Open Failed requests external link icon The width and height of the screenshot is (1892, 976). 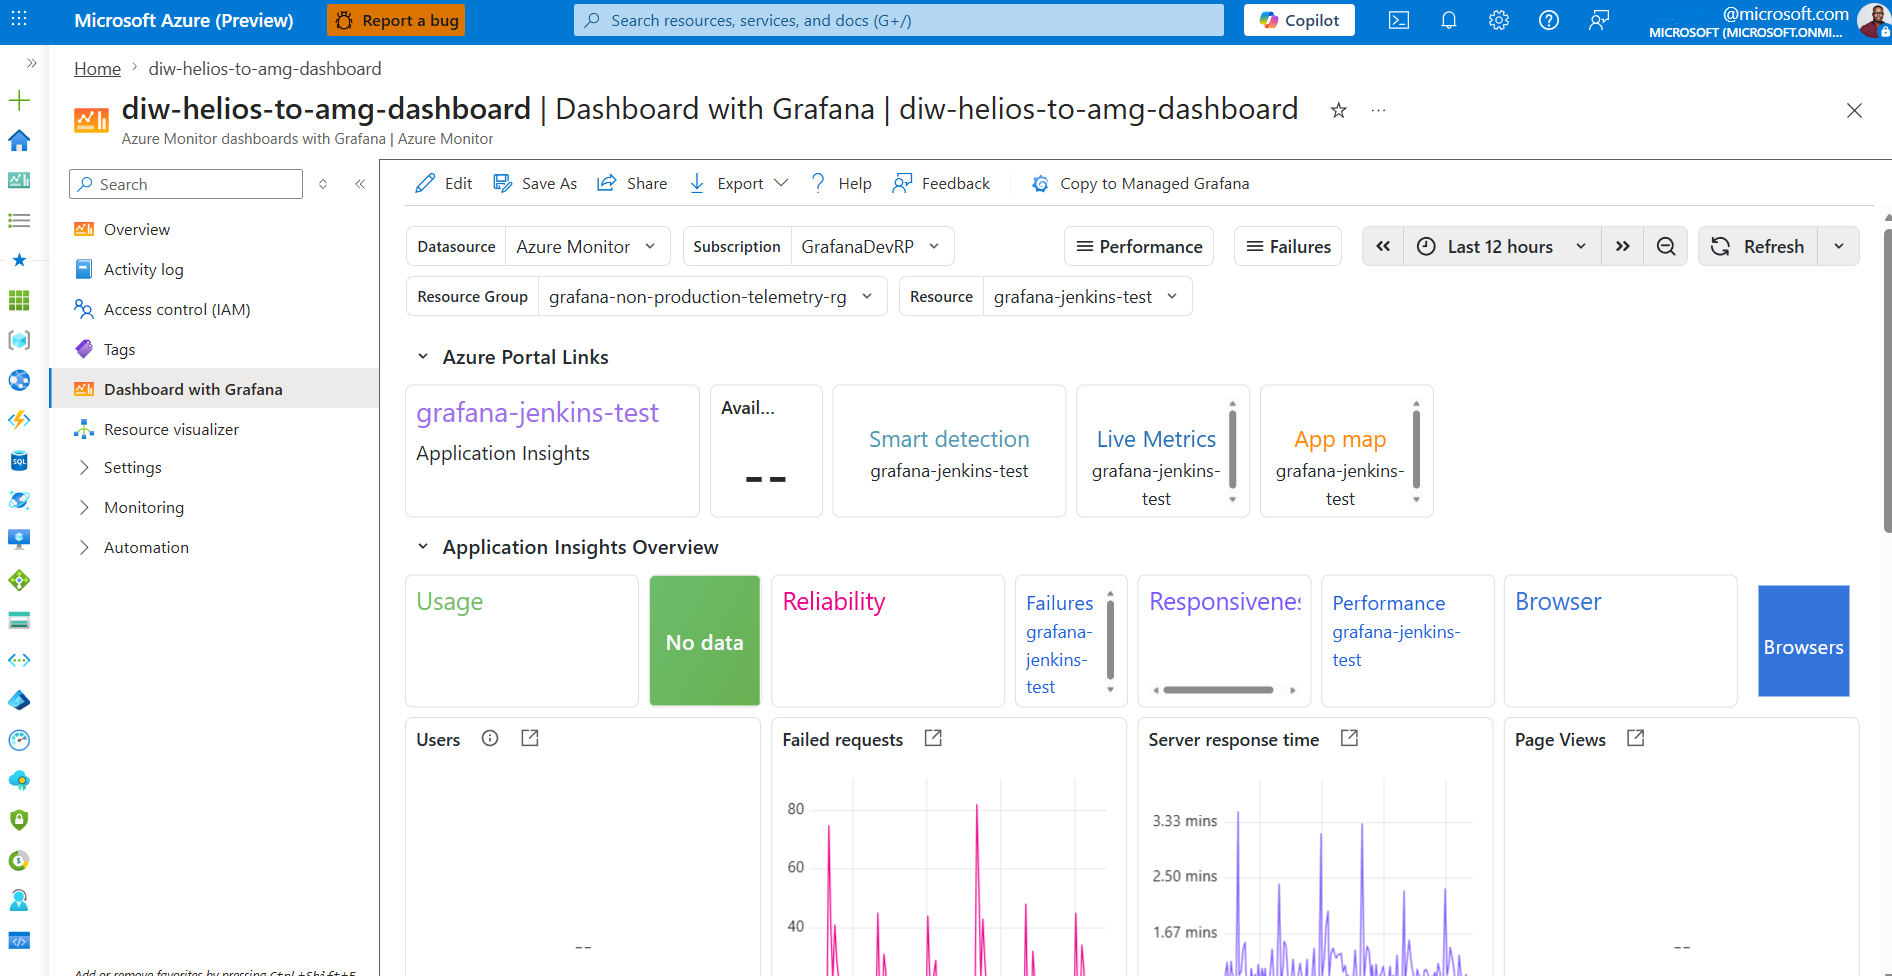(933, 738)
